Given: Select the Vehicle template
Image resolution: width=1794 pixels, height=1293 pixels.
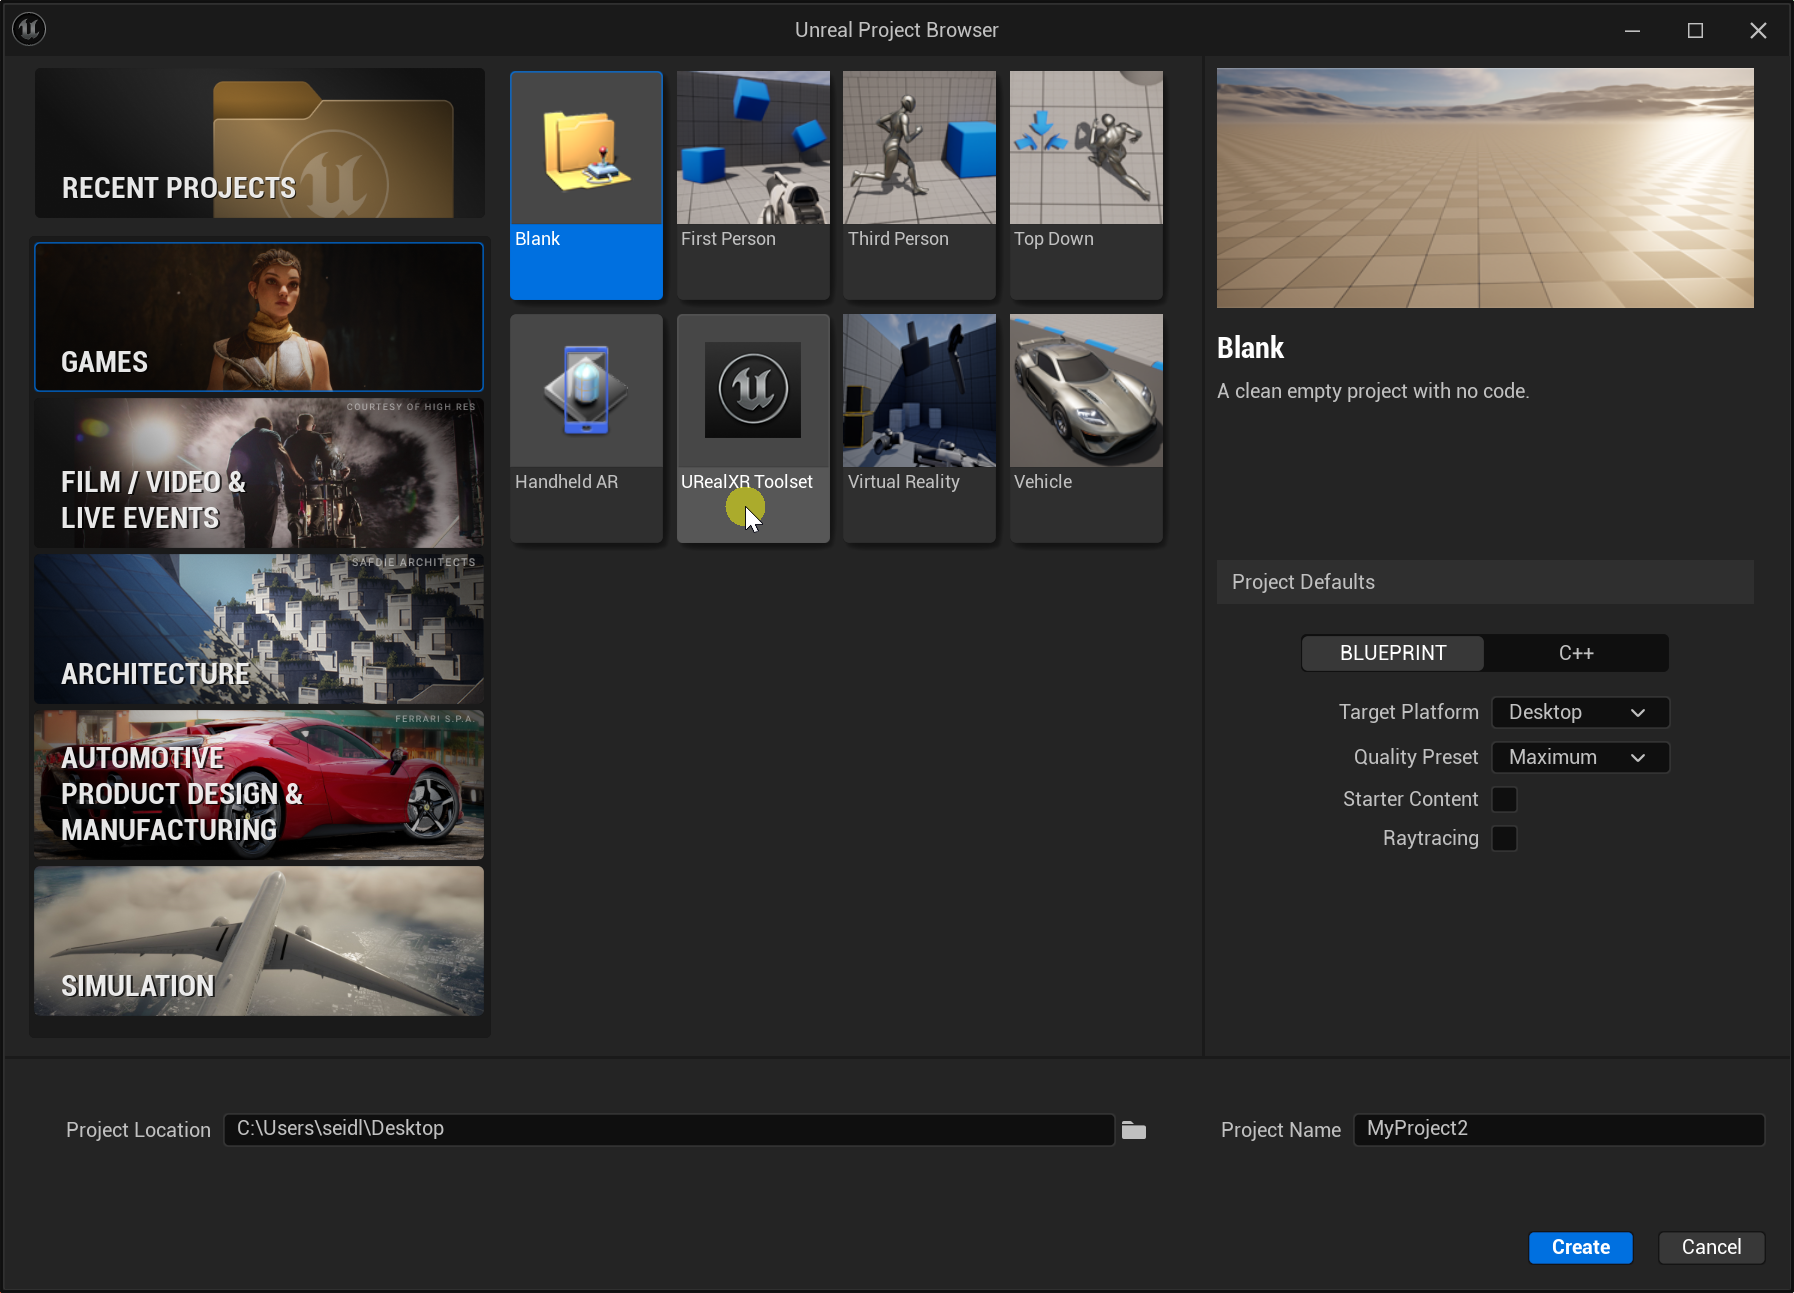Looking at the screenshot, I should (1086, 427).
